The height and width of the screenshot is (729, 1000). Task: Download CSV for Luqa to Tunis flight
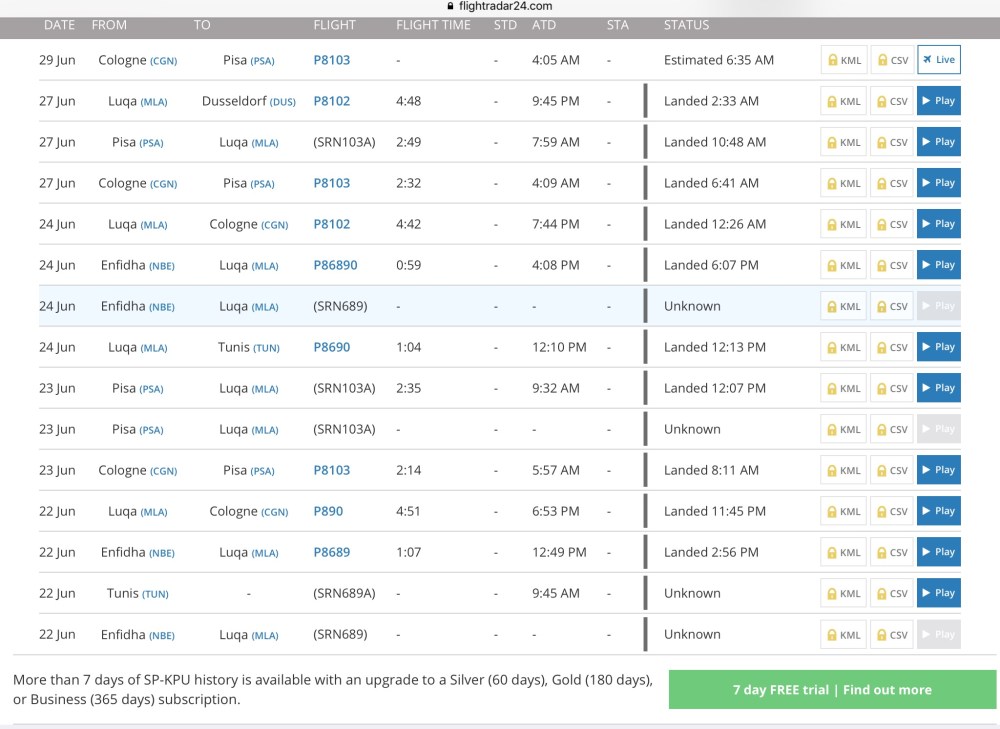(892, 347)
